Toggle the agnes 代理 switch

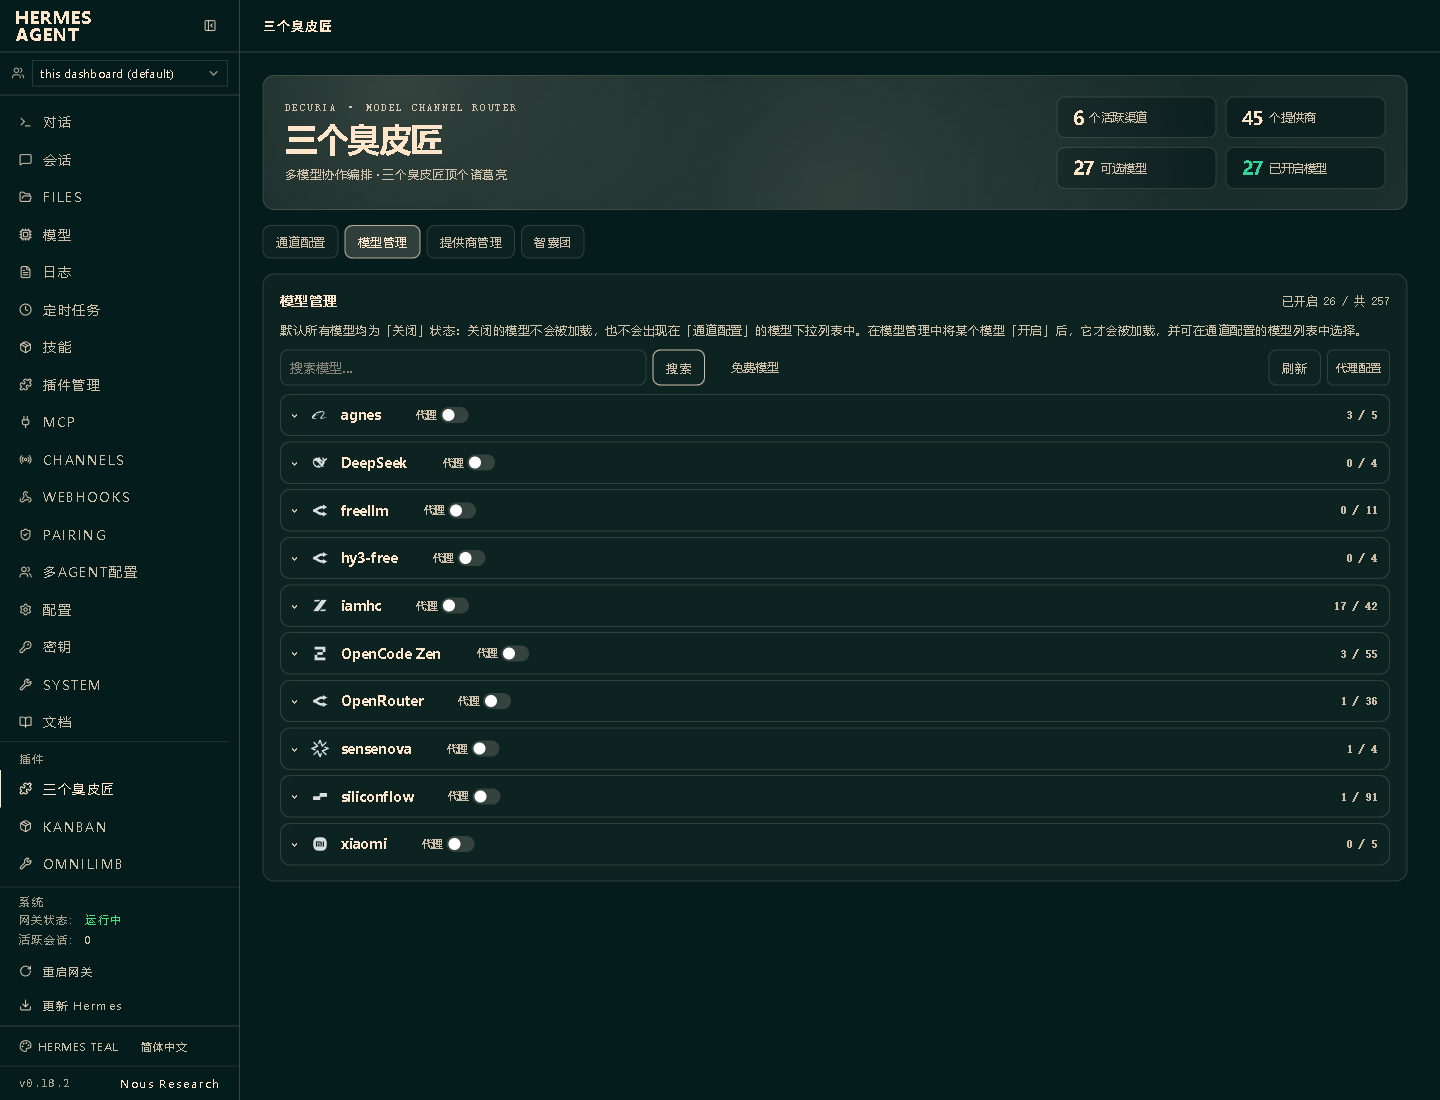(455, 415)
